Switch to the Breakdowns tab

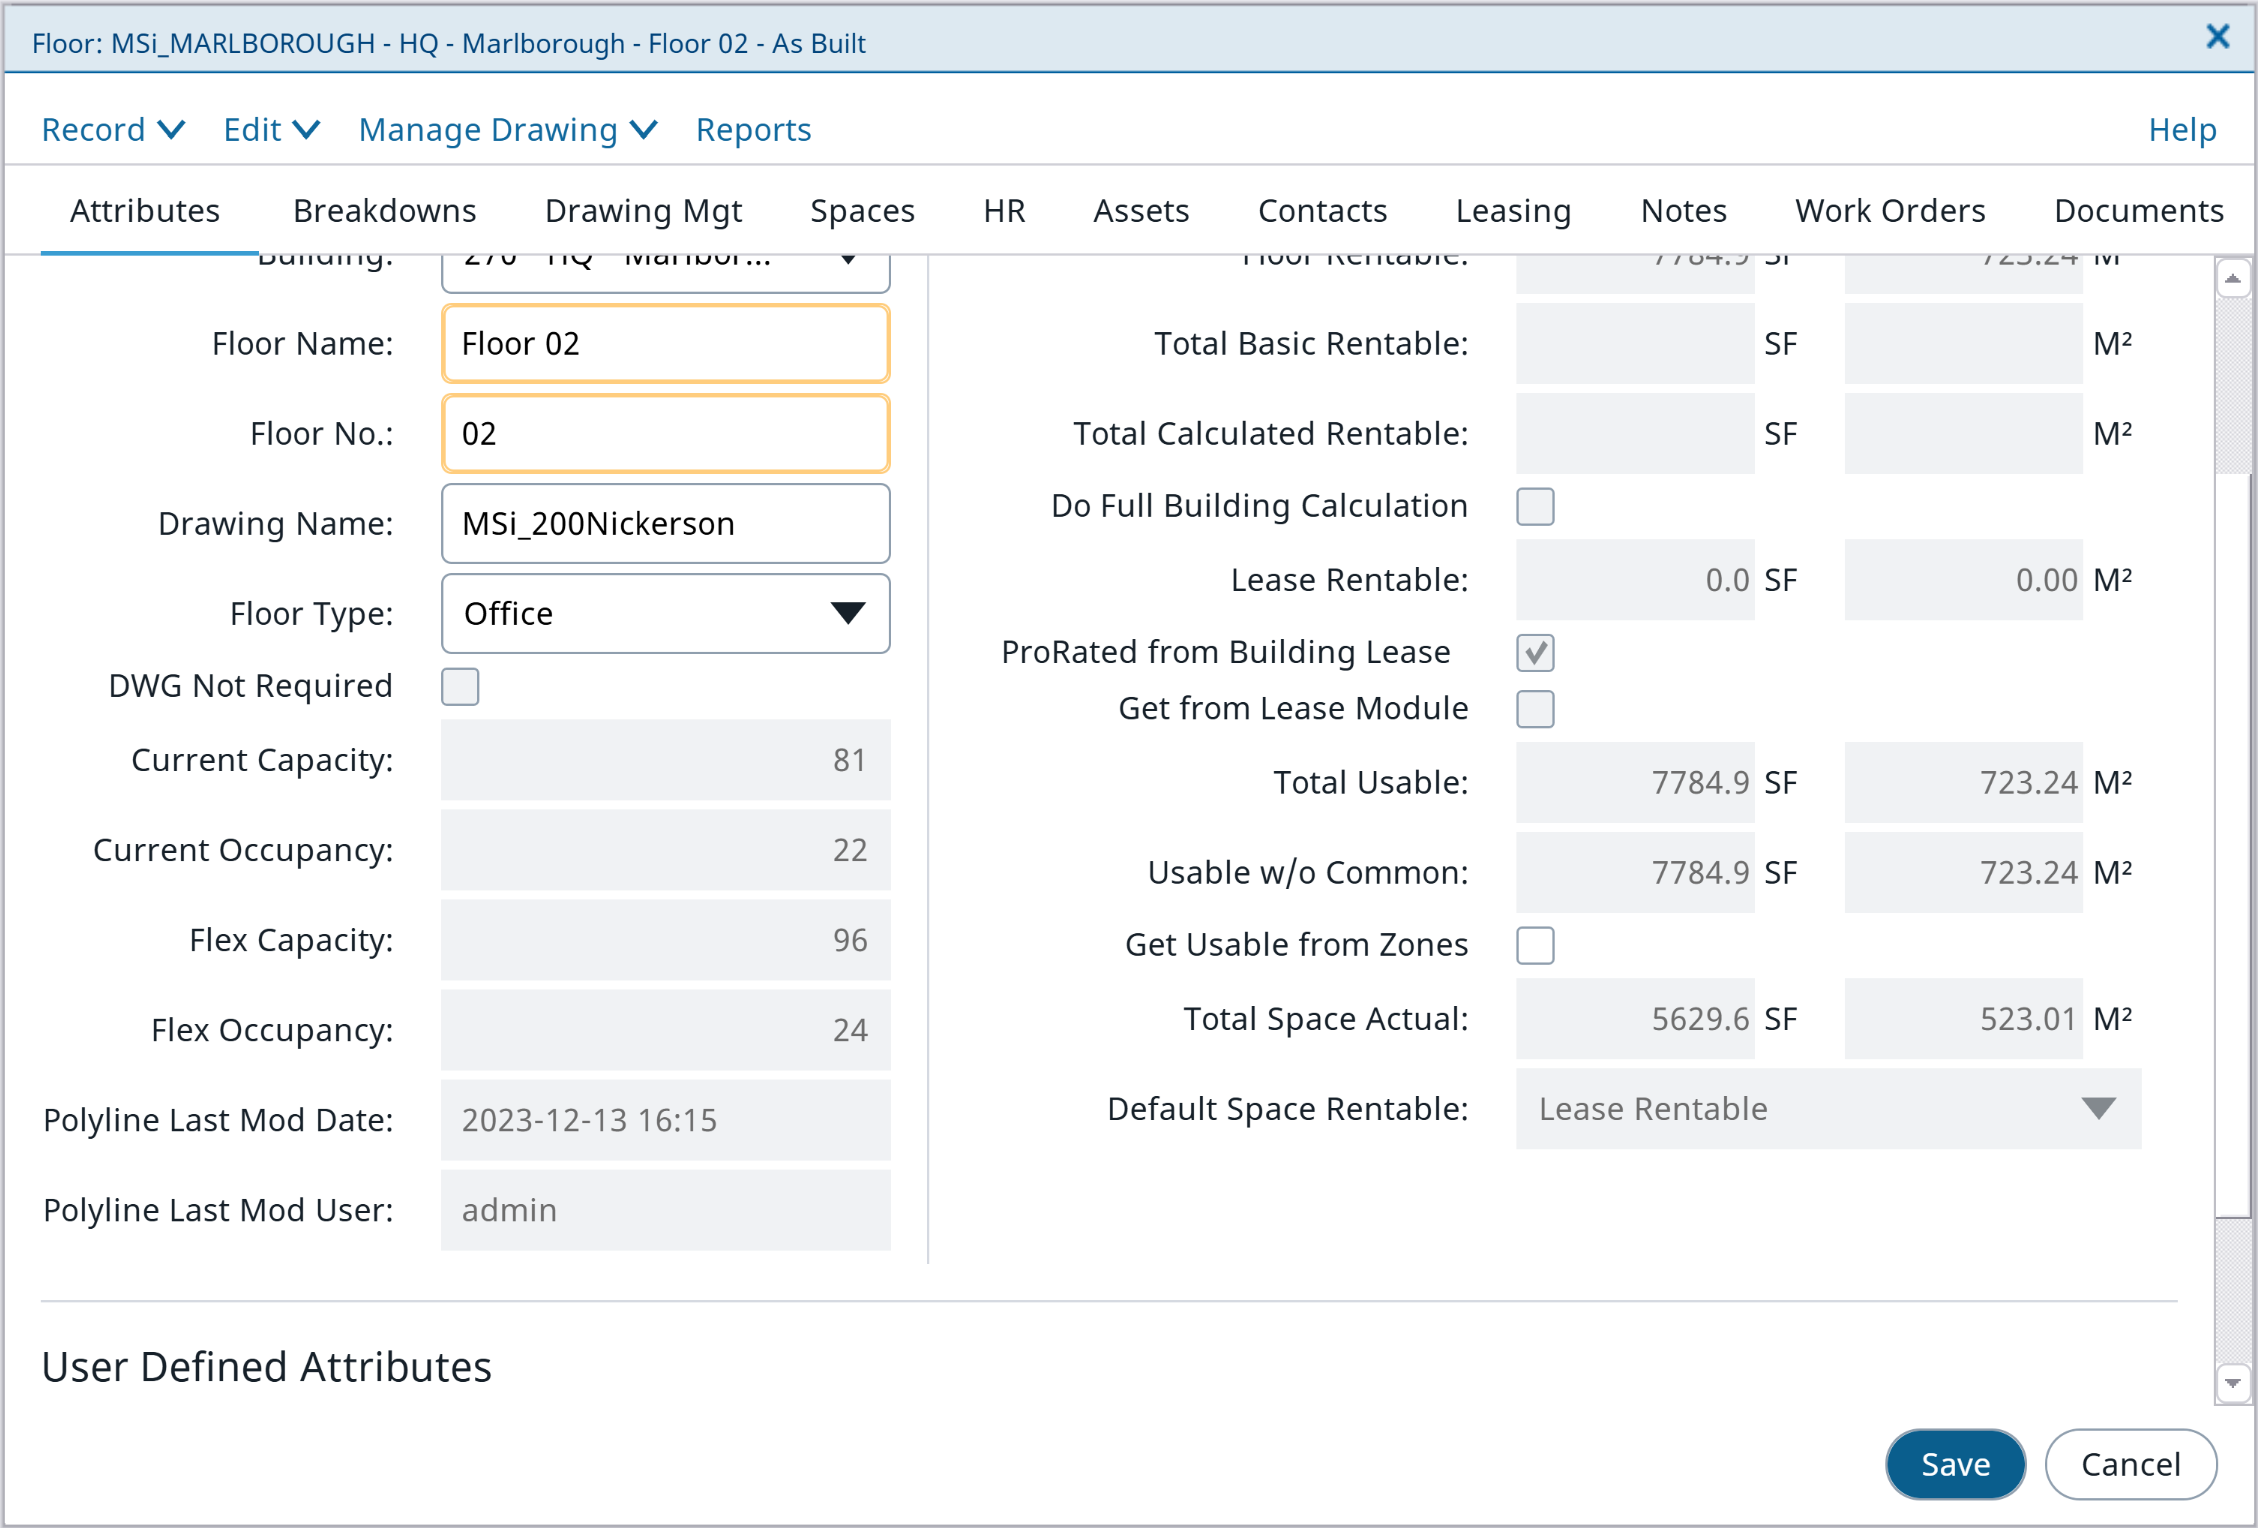384,211
